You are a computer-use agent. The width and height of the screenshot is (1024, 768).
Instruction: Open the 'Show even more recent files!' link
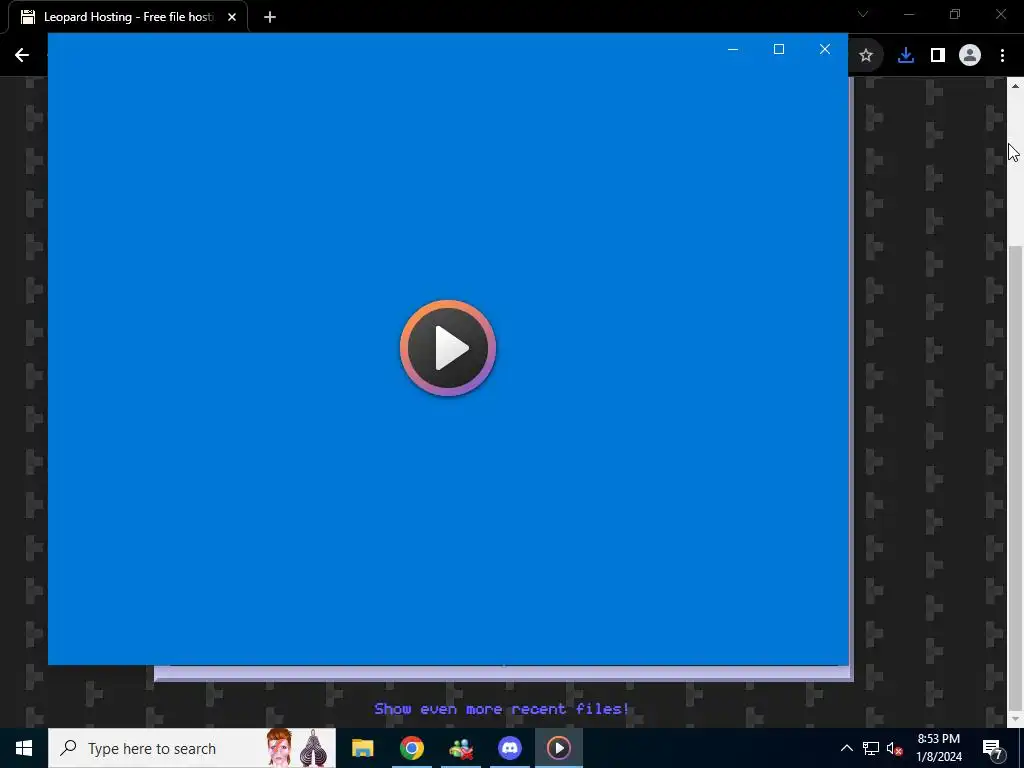tap(502, 709)
